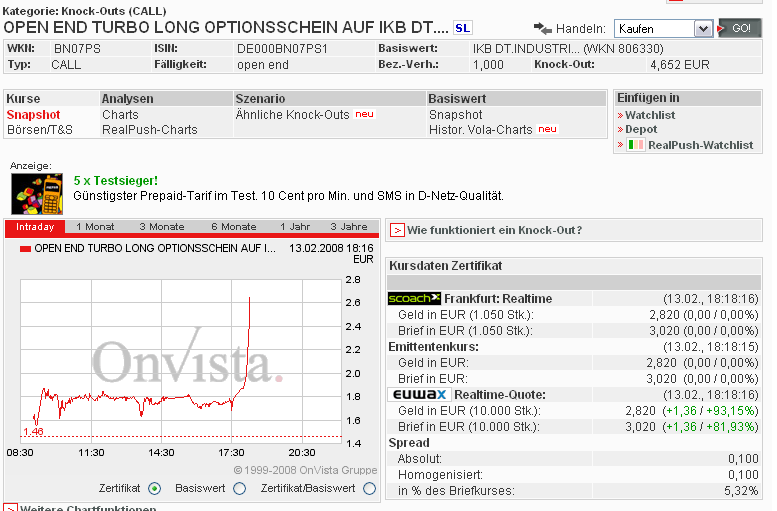
Task: Click Frankfurt Geld value 2,820
Action: 664,315
